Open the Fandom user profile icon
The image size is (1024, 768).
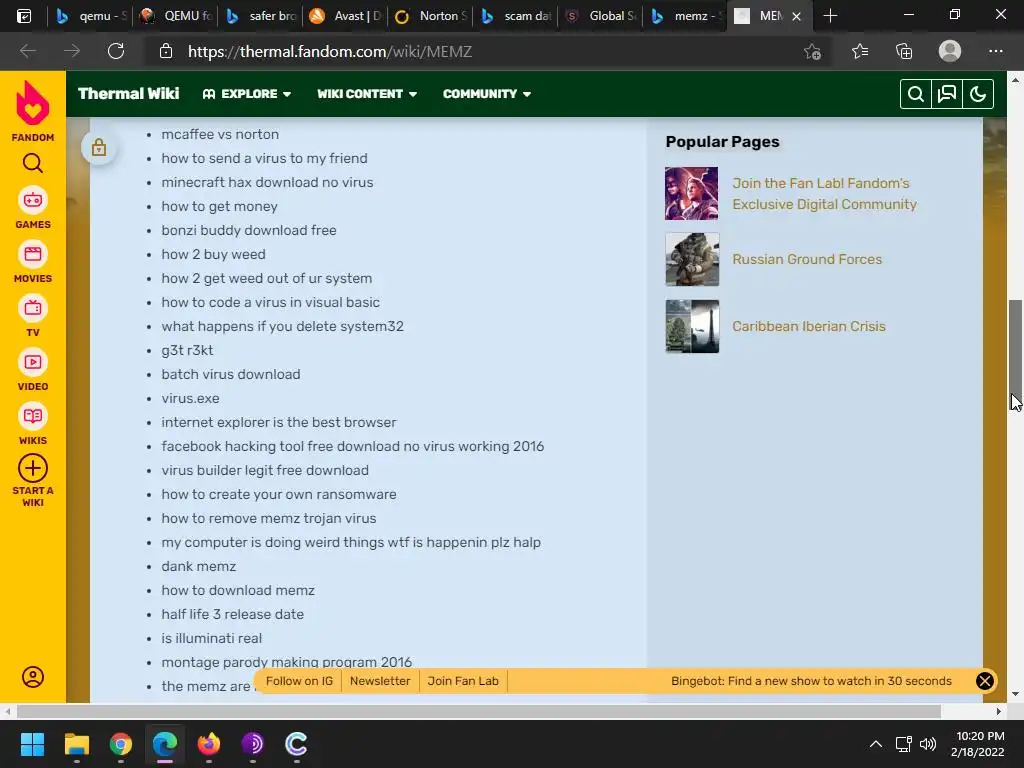click(x=33, y=677)
